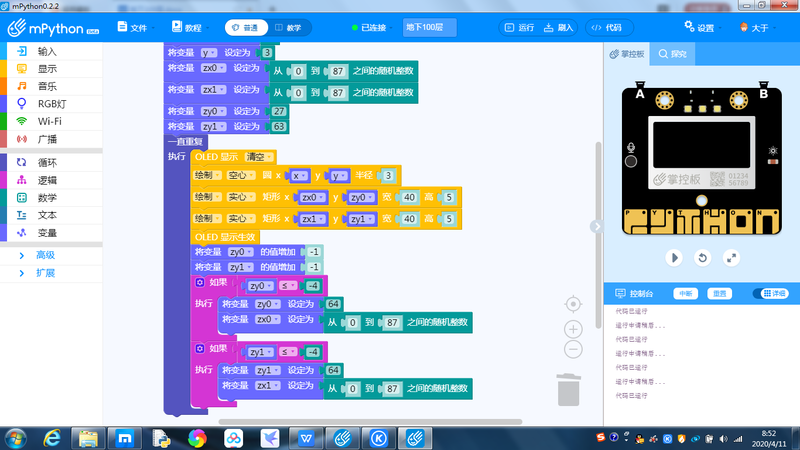Center the workspace with crosshair icon
Viewport: 800px width, 450px height.
tap(573, 303)
